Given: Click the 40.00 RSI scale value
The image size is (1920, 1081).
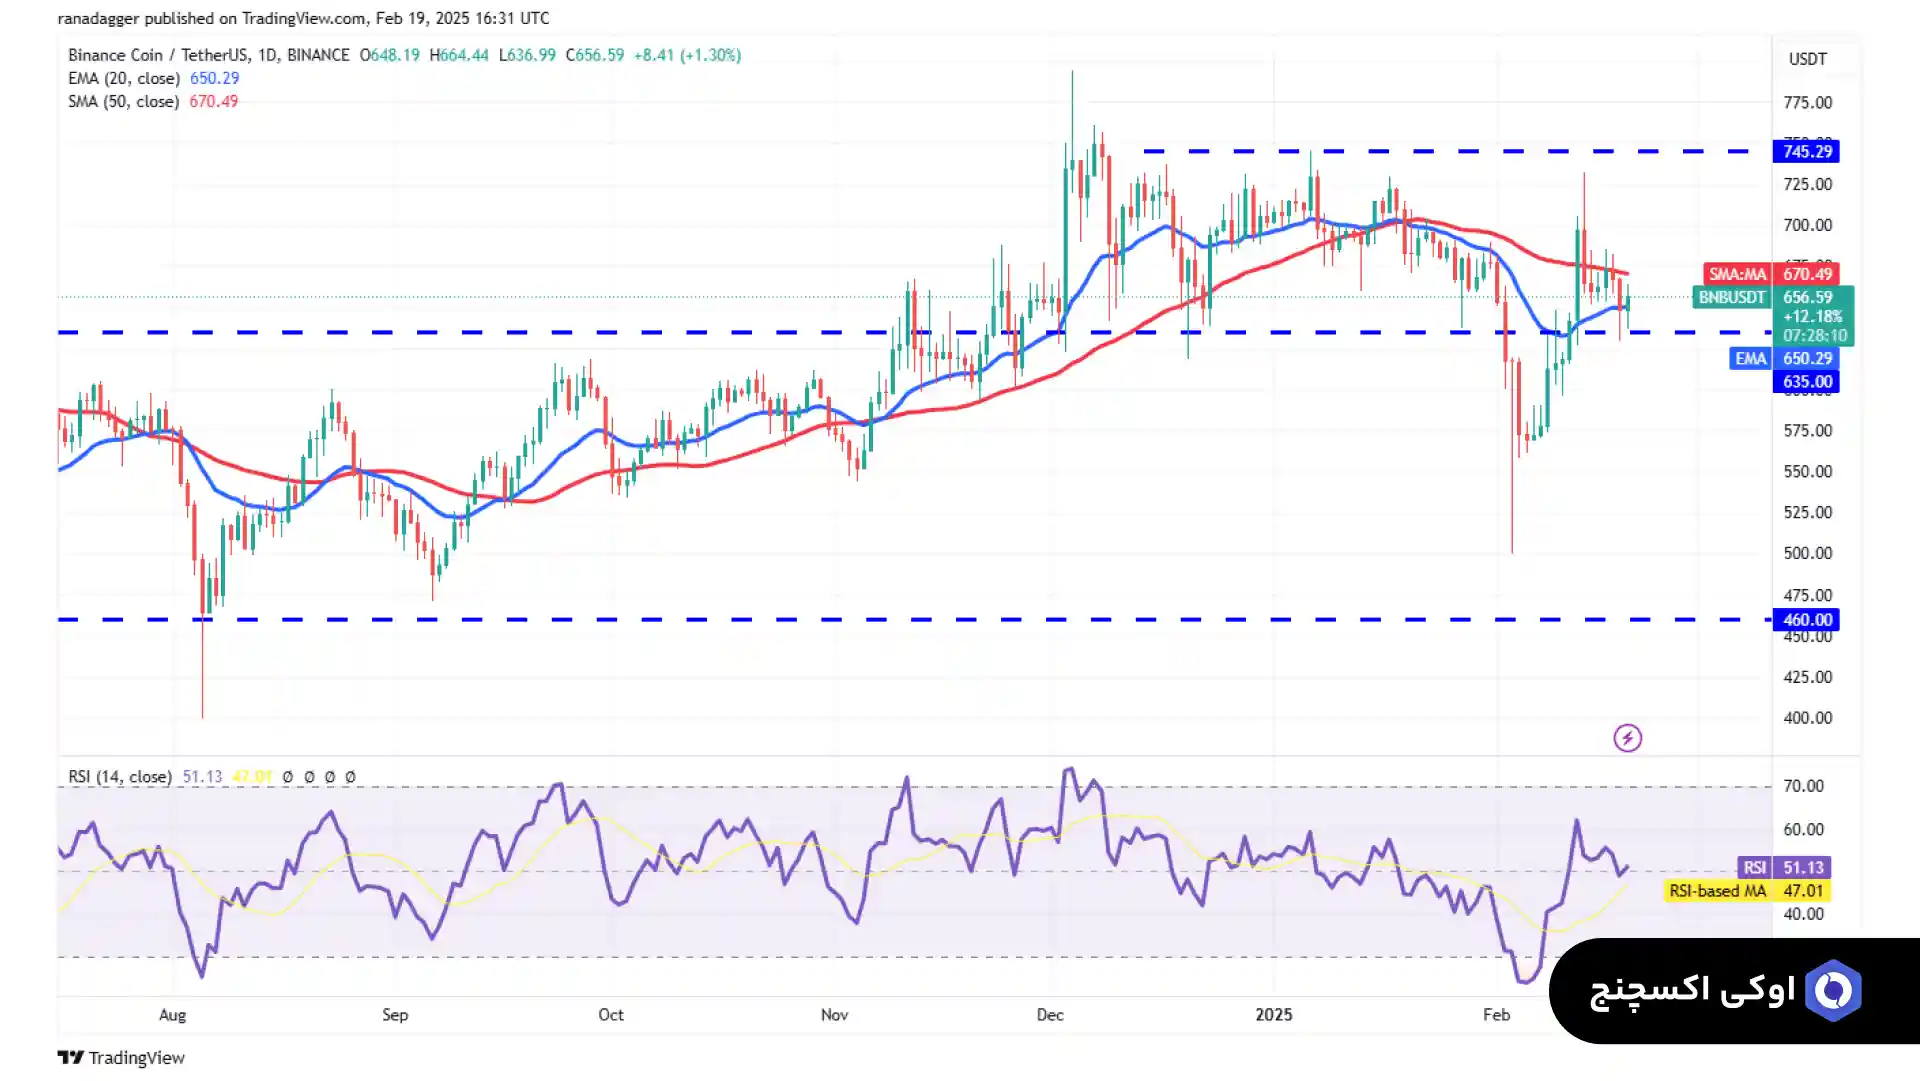Looking at the screenshot, I should pyautogui.click(x=1804, y=914).
